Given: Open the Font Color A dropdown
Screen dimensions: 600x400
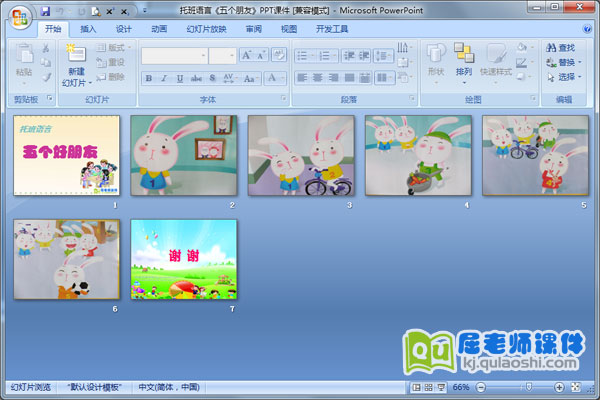Looking at the screenshot, I should click(x=275, y=78).
